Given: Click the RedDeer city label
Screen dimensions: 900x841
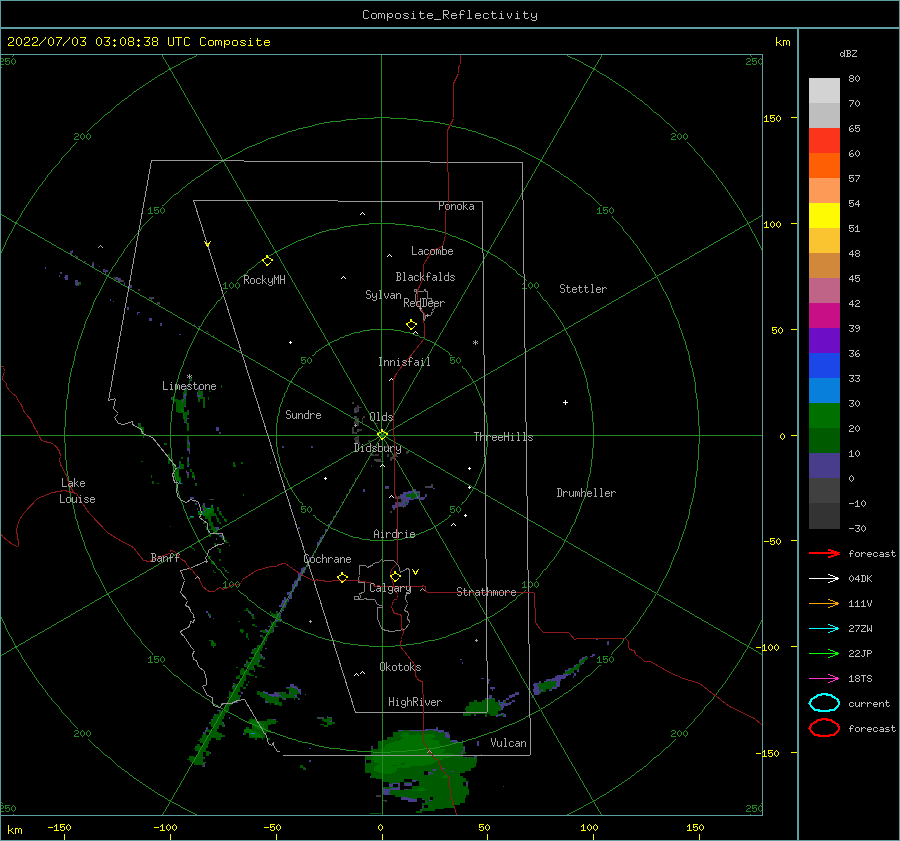Looking at the screenshot, I should tap(424, 303).
